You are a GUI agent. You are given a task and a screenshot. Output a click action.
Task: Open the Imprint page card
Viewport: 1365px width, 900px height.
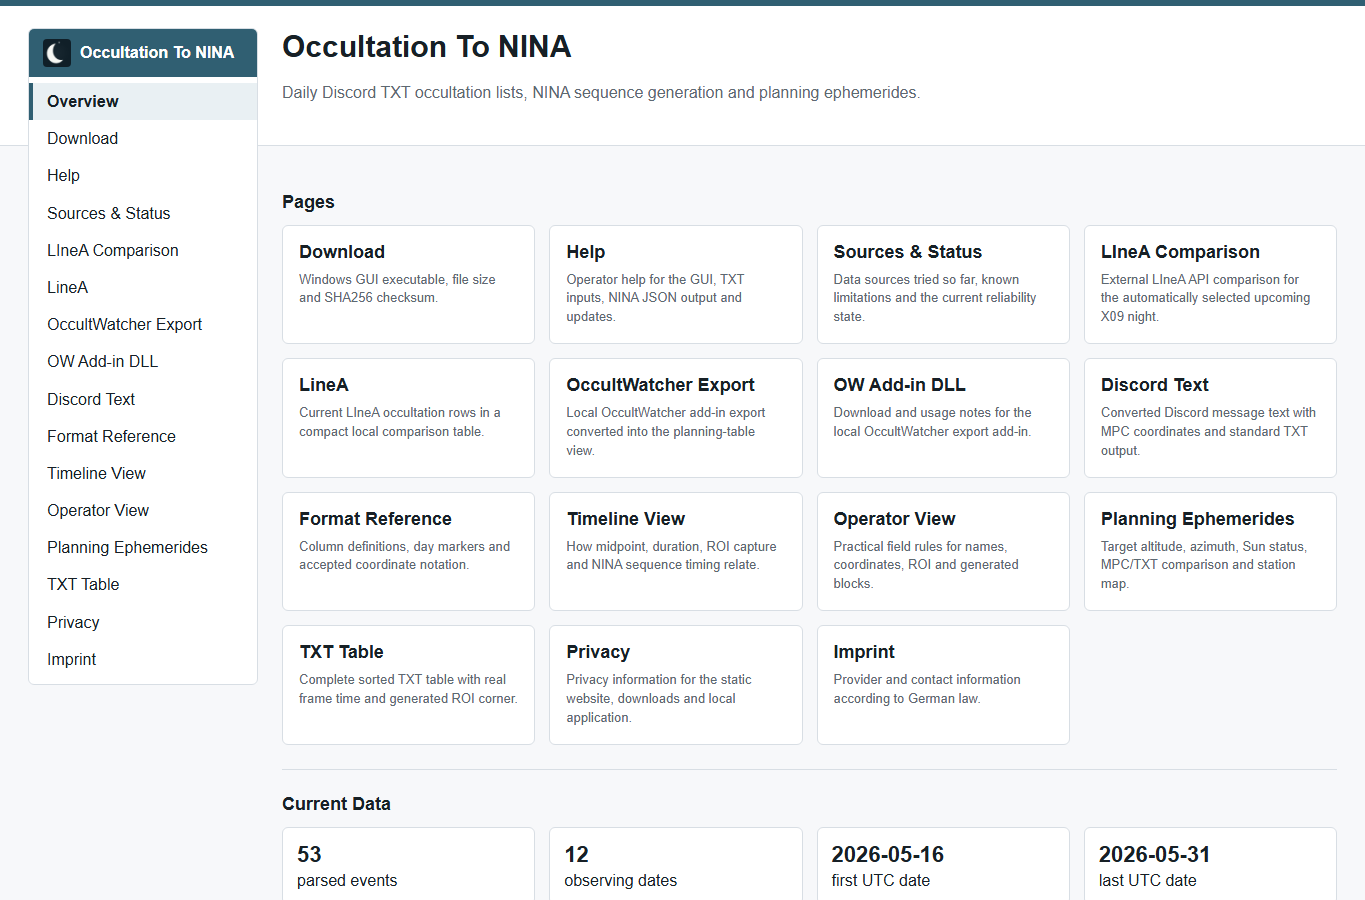coord(943,685)
